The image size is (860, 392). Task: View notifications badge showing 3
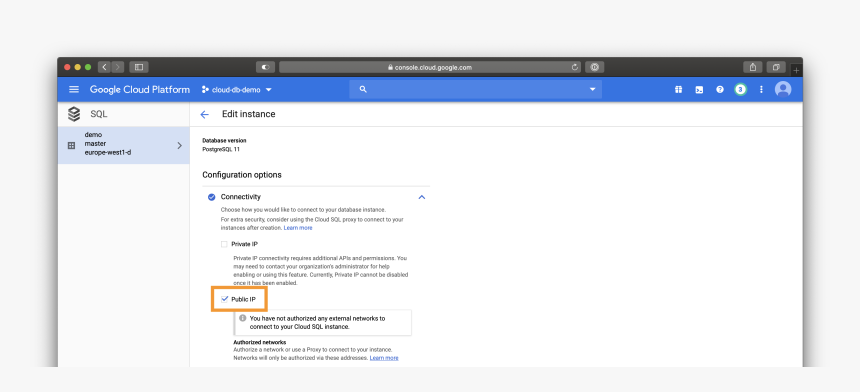740,89
